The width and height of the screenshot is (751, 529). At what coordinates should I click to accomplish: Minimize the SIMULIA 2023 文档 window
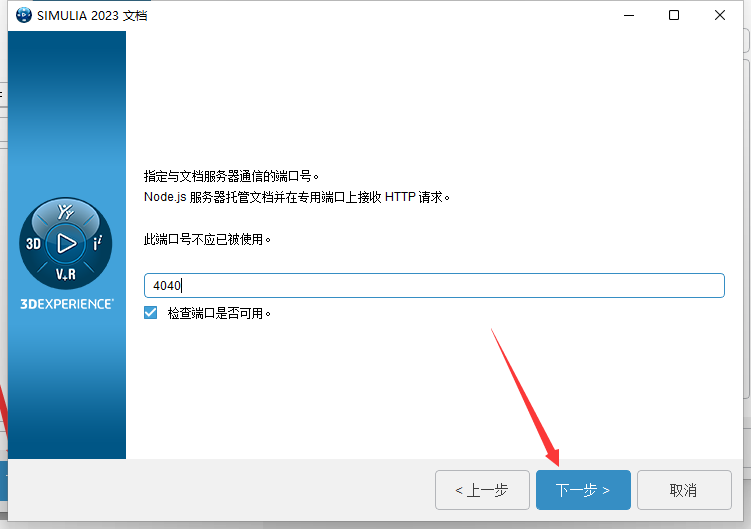pos(629,15)
